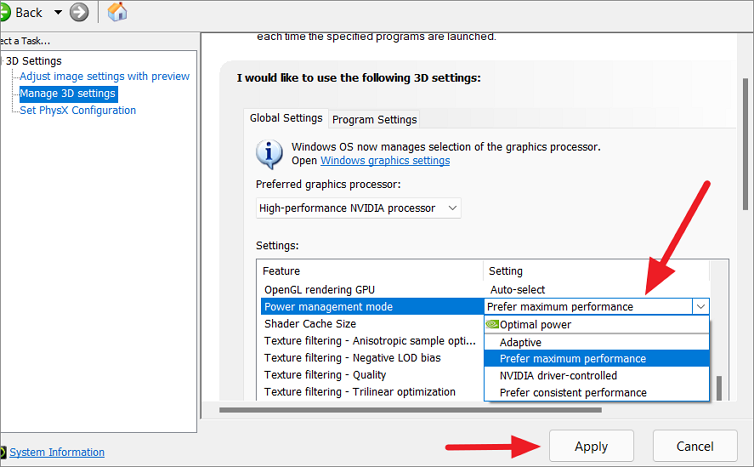Click the horizontal scrollbar below settings
Image resolution: width=754 pixels, height=467 pixels.
(410, 410)
